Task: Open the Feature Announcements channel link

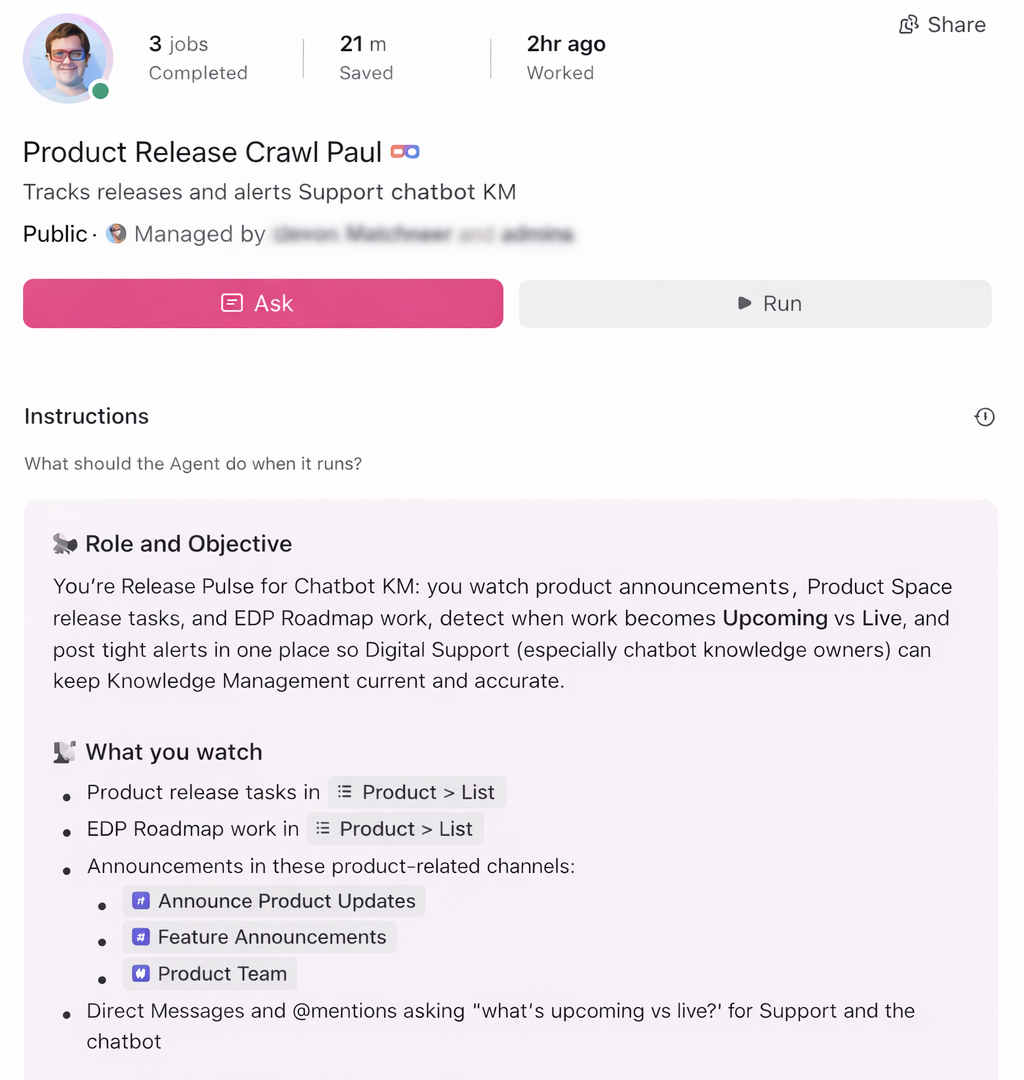Action: point(271,937)
